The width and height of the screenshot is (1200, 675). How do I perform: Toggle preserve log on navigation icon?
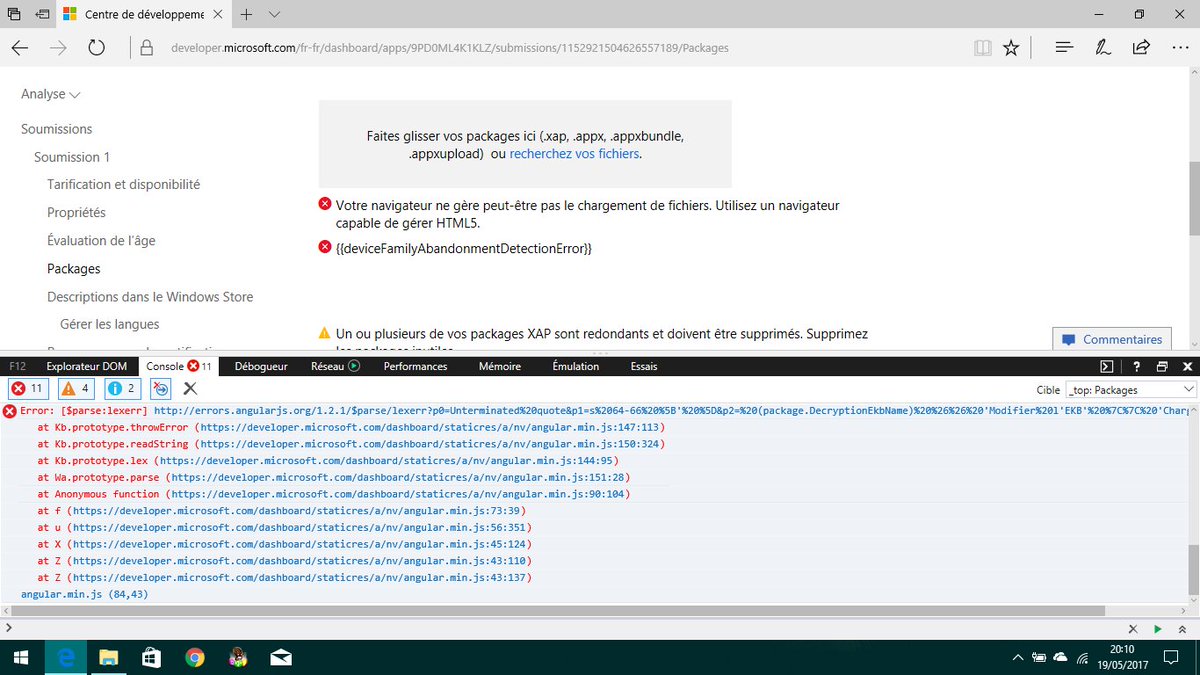pyautogui.click(x=161, y=389)
